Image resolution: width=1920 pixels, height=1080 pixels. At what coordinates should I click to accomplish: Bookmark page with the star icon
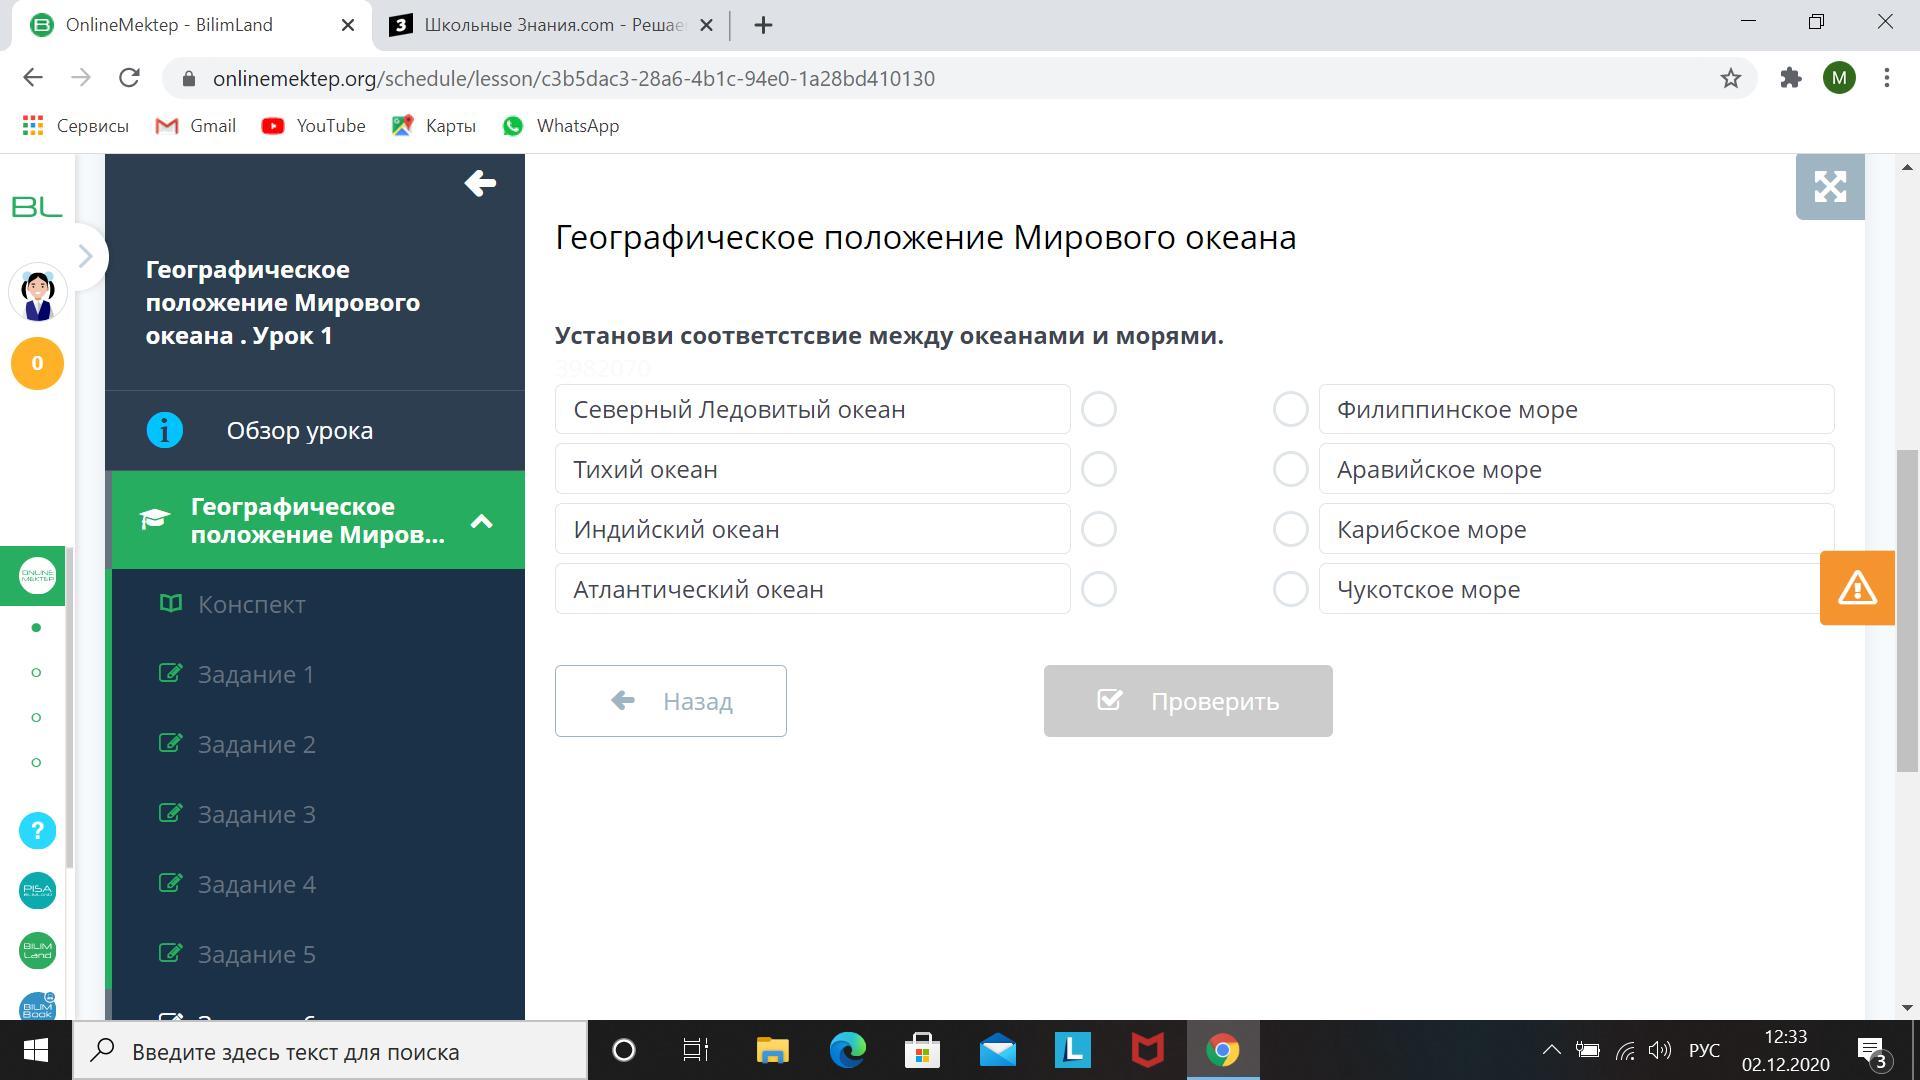1730,78
